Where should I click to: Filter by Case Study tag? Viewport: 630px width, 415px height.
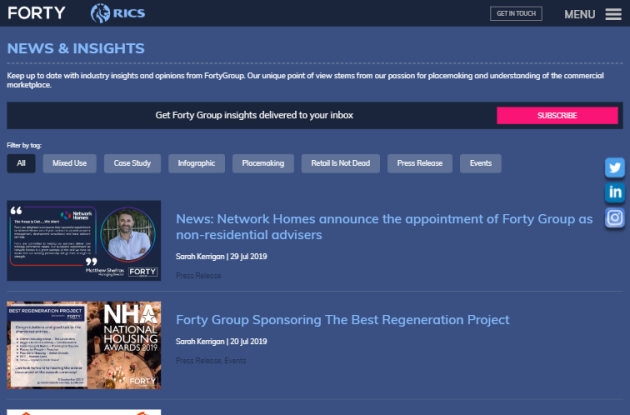[x=132, y=163]
